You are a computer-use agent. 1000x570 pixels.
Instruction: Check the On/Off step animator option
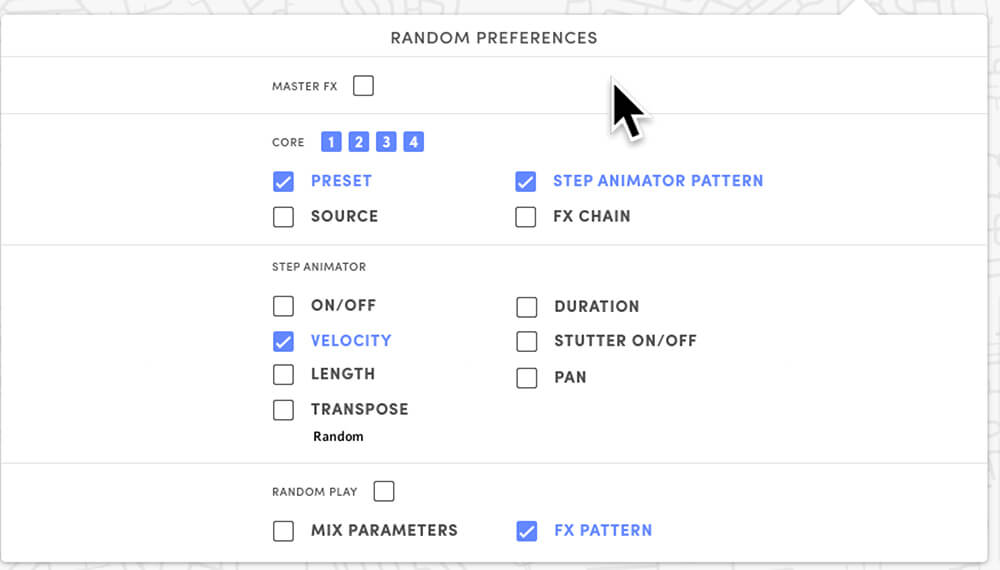point(284,306)
